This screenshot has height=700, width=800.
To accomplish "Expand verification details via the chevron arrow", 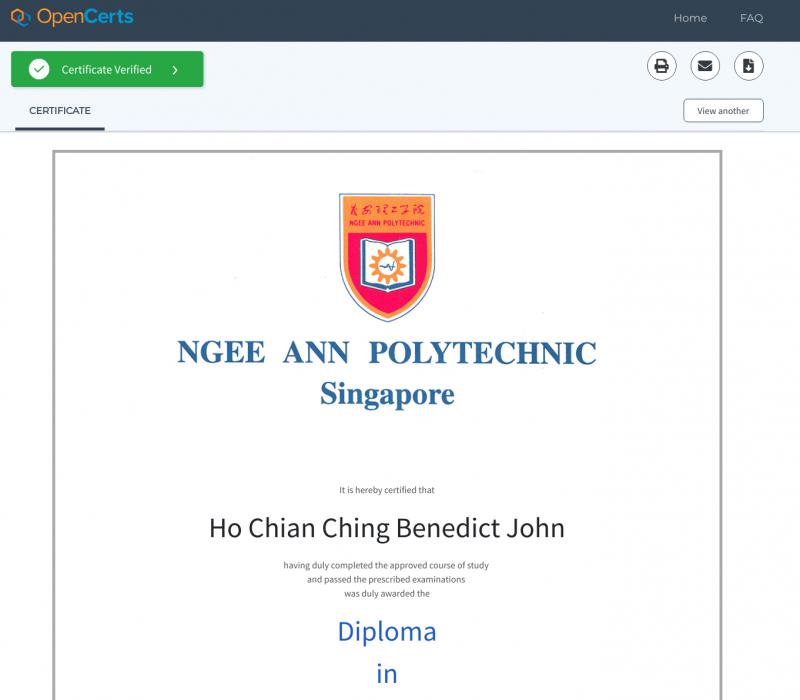I will [175, 70].
